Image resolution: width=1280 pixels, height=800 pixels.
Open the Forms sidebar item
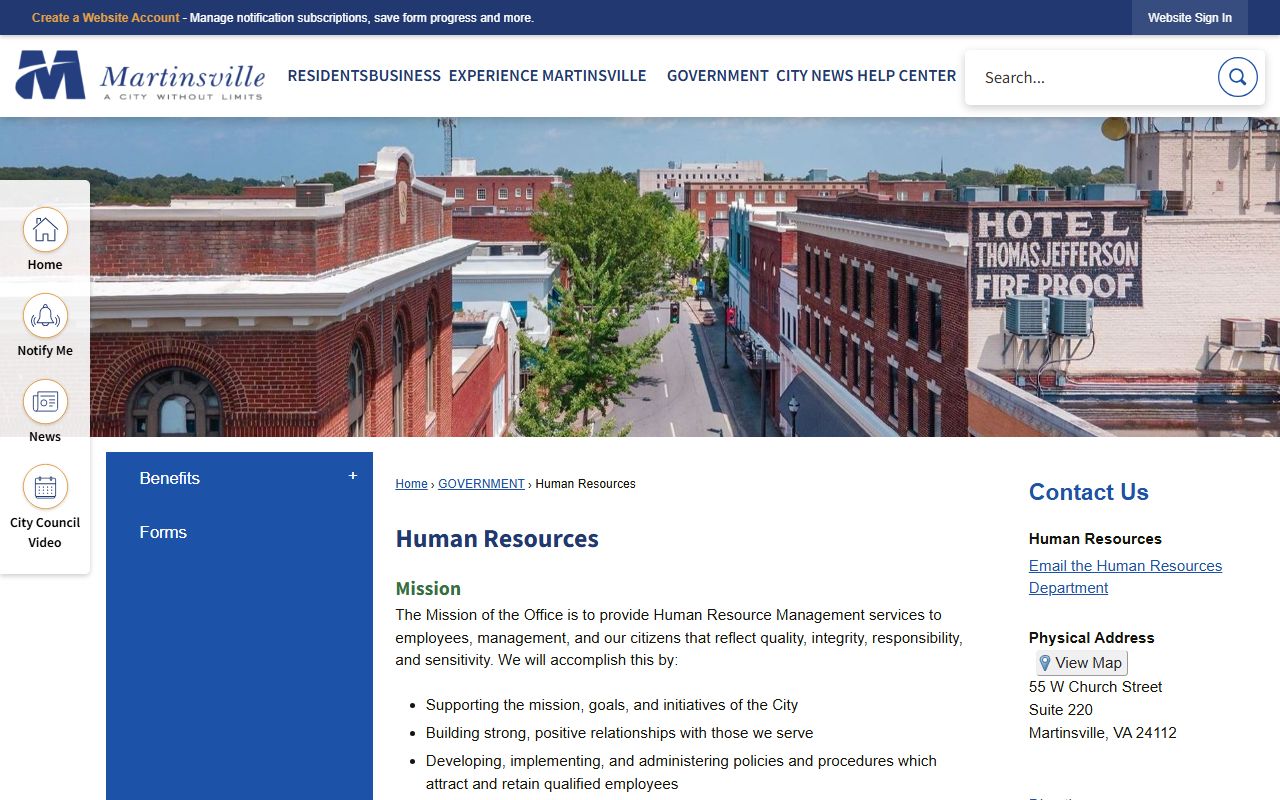pos(163,532)
